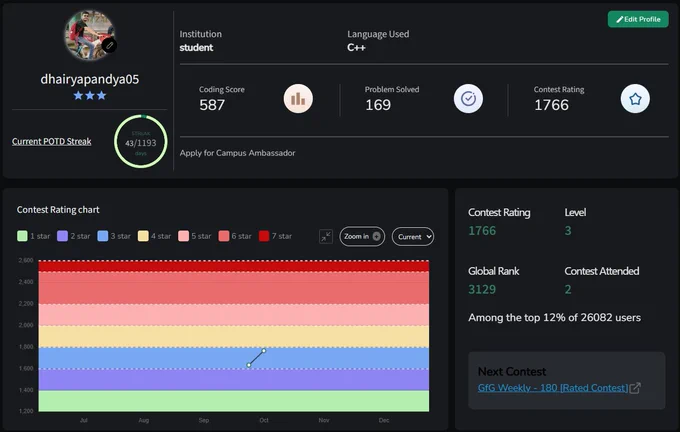The image size is (680, 432).
Task: Click the Coding Score value 587
Action: [212, 105]
